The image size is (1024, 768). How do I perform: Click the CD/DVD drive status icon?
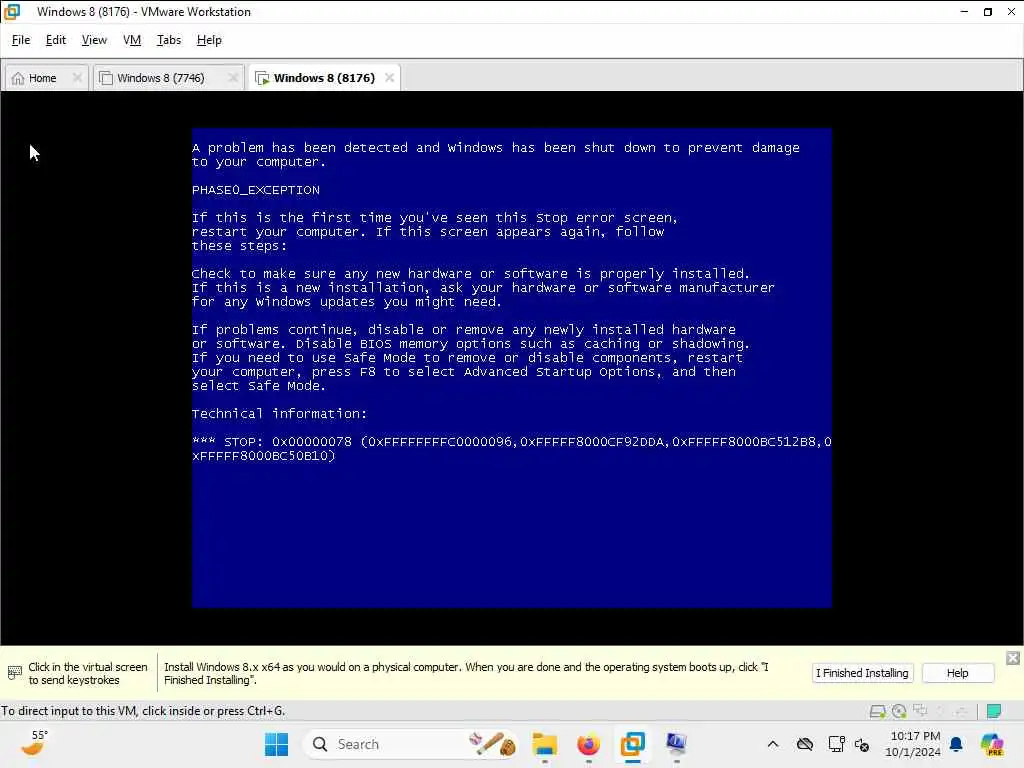(899, 711)
